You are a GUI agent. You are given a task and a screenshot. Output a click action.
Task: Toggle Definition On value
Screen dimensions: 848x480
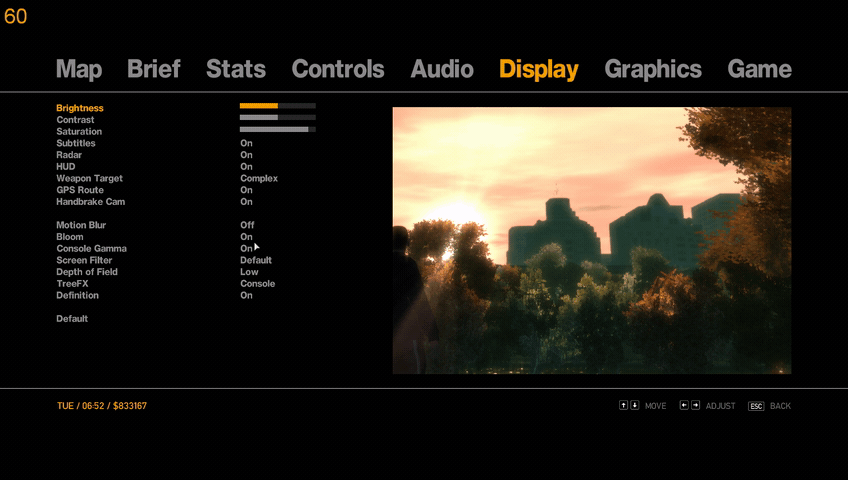246,296
